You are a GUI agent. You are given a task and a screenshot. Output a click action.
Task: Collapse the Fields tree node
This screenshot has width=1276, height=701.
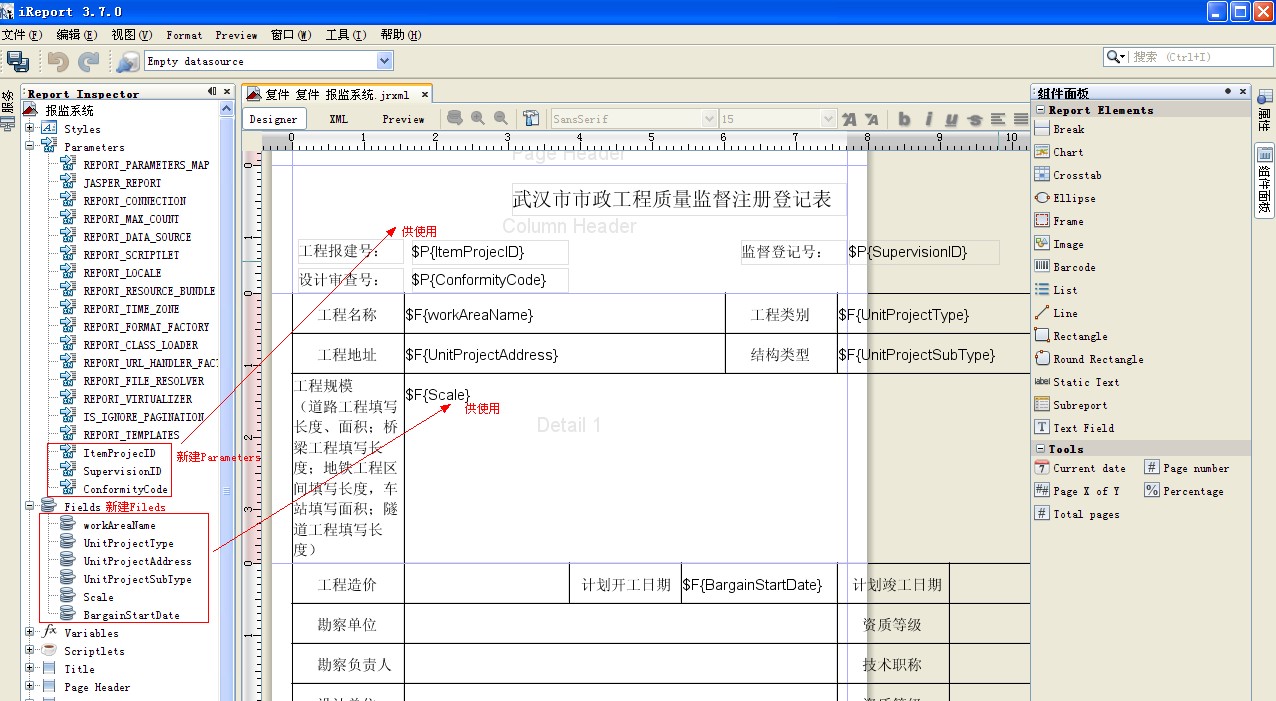[x=30, y=506]
